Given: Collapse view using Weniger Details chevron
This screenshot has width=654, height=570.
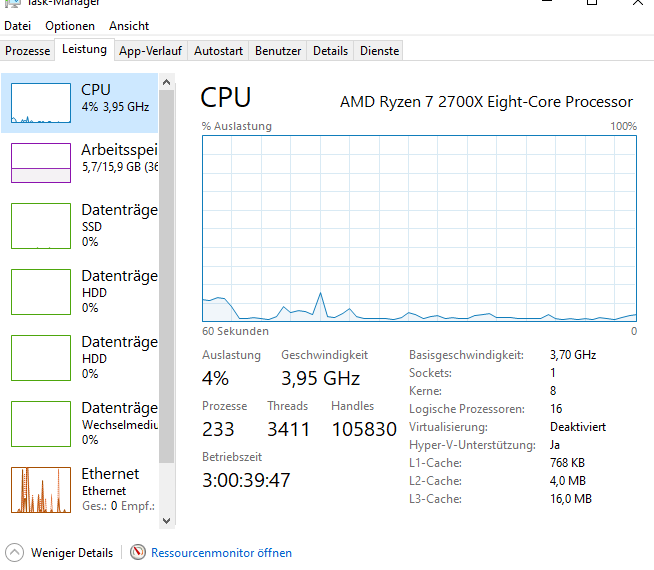Looking at the screenshot, I should pyautogui.click(x=14, y=552).
